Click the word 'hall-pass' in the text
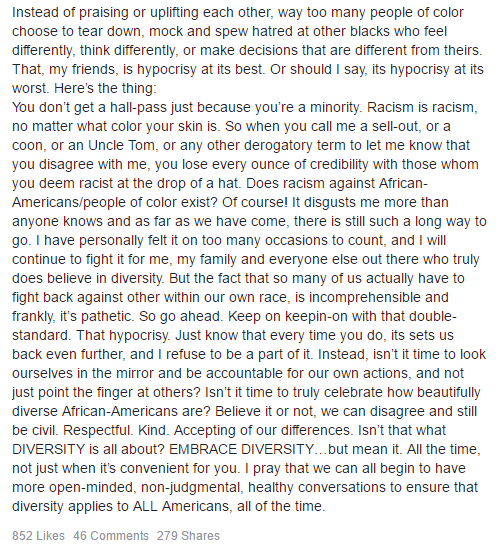 click(139, 107)
